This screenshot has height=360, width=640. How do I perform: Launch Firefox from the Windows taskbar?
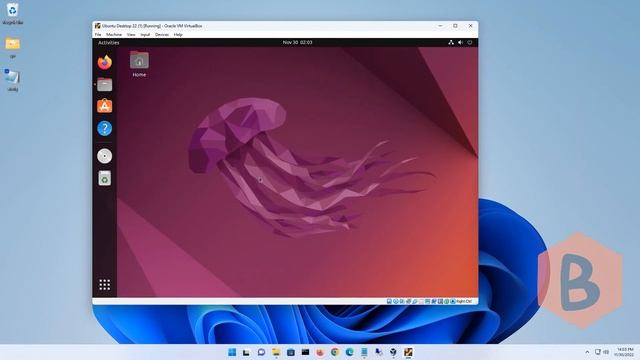tap(320, 352)
